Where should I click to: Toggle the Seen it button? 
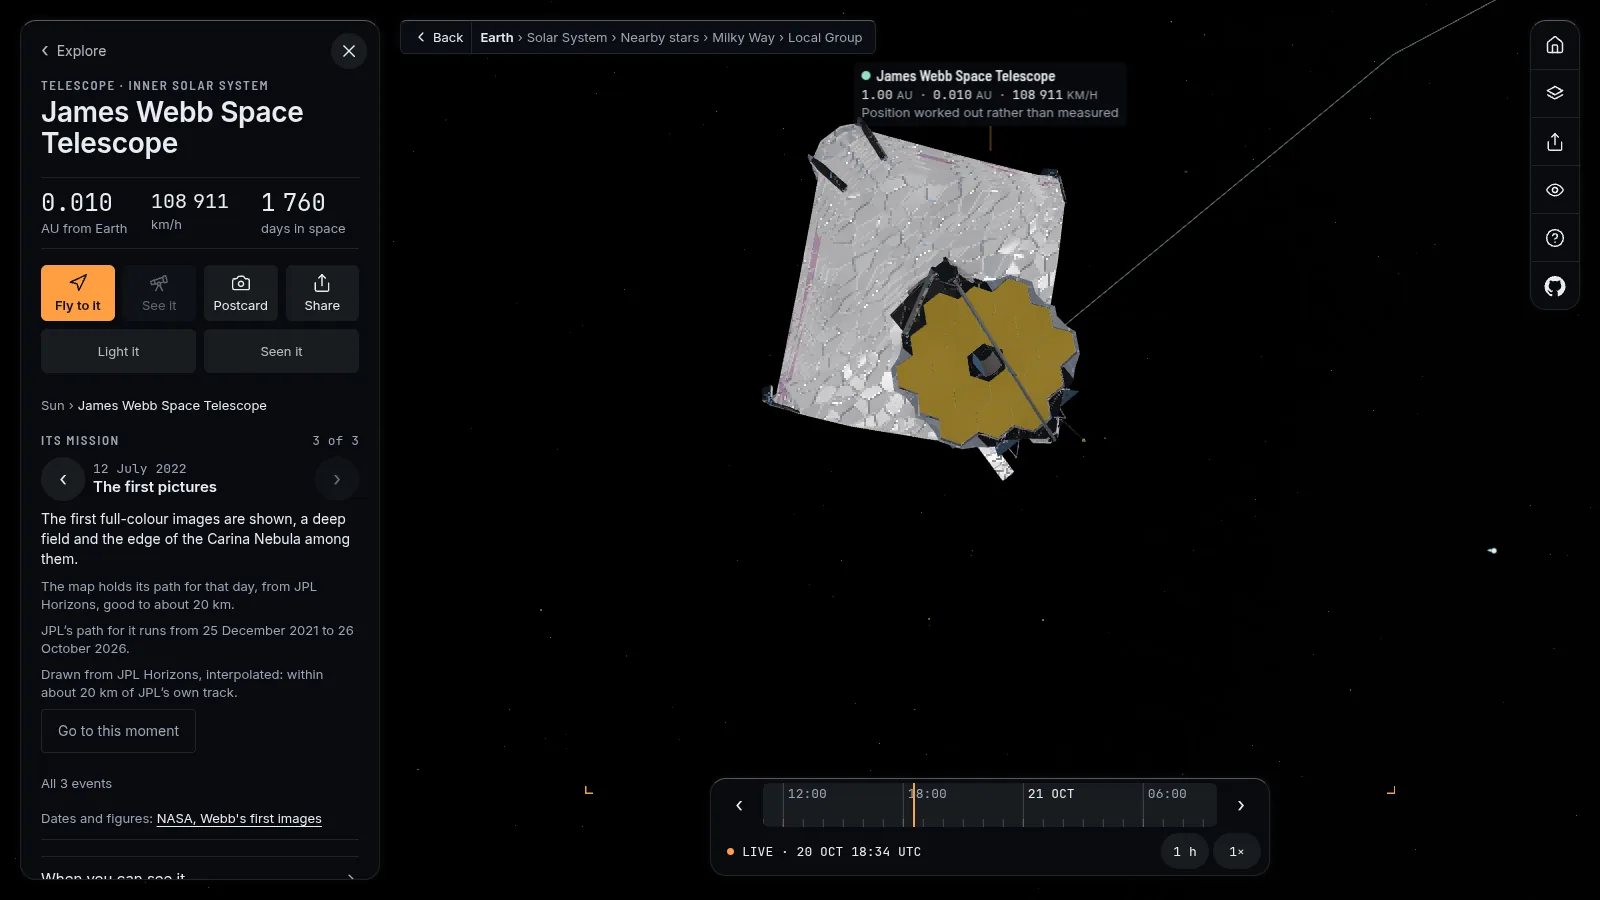click(281, 351)
